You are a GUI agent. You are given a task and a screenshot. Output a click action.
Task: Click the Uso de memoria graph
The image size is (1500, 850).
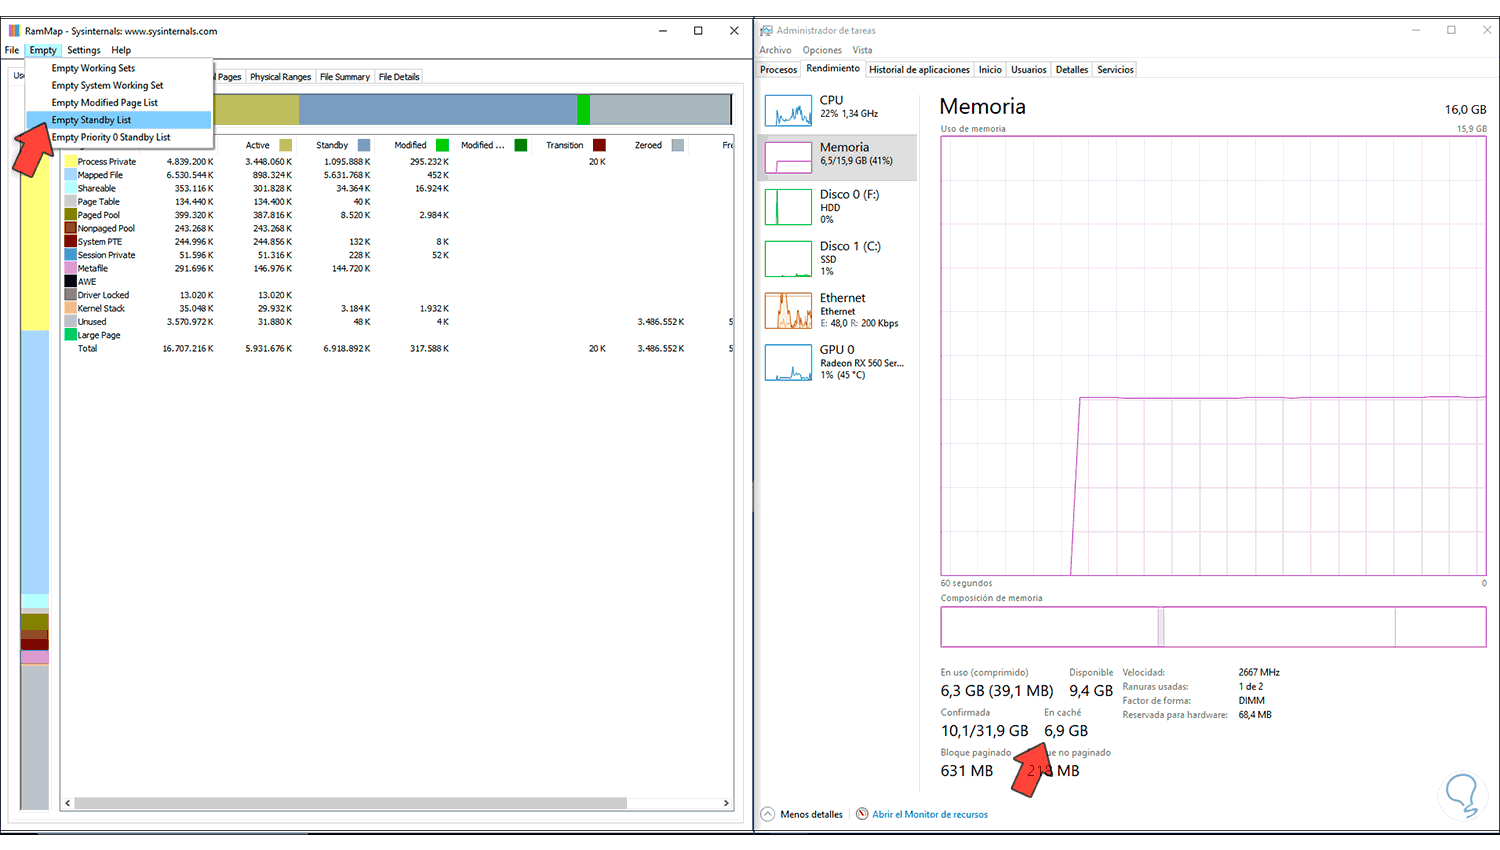pyautogui.click(x=1213, y=356)
